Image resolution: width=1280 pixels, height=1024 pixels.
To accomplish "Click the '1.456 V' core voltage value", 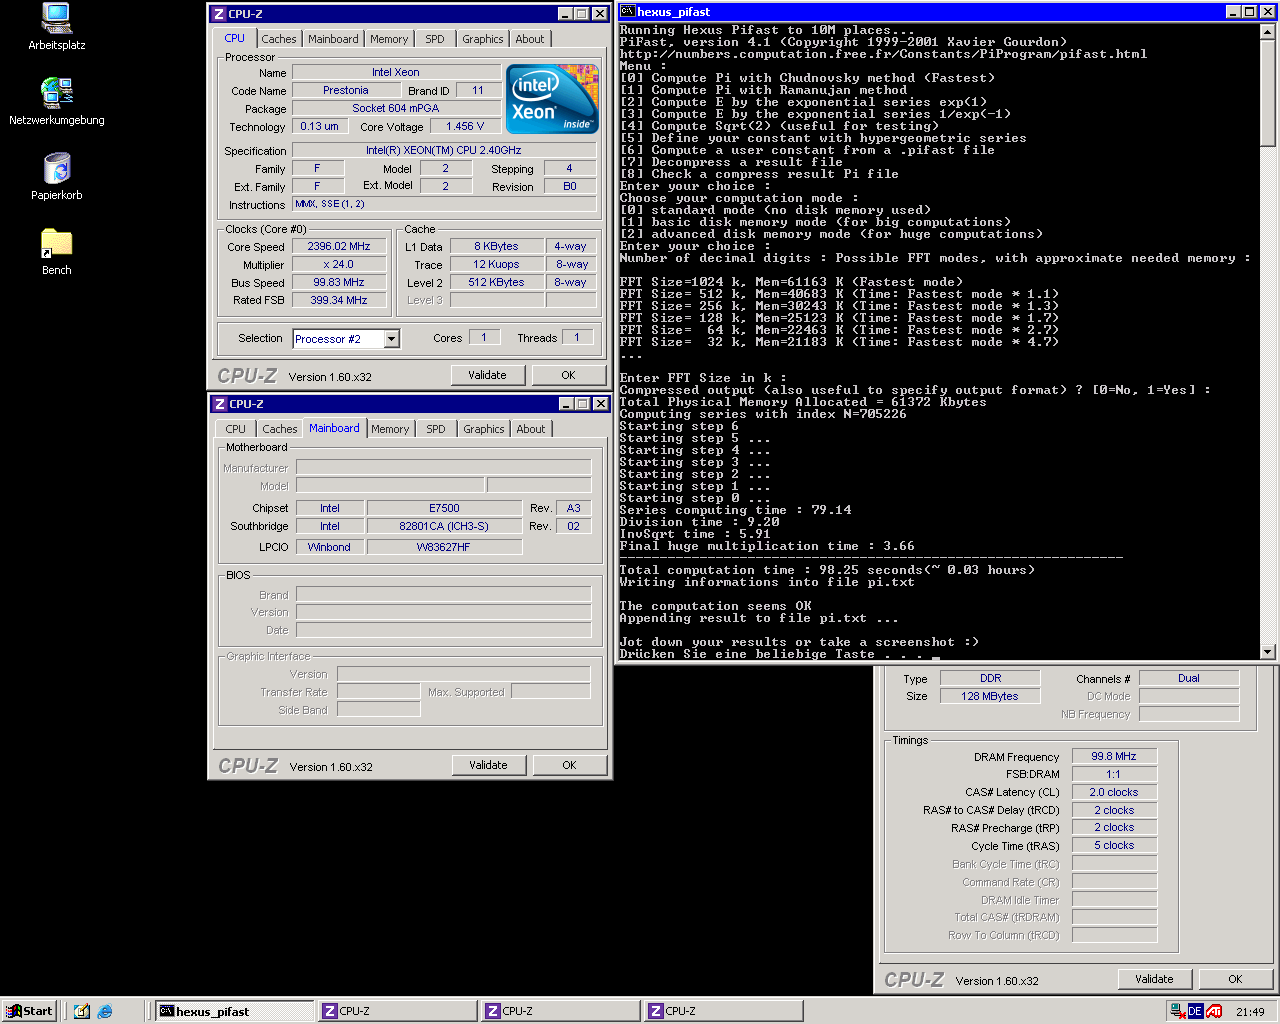I will [465, 126].
